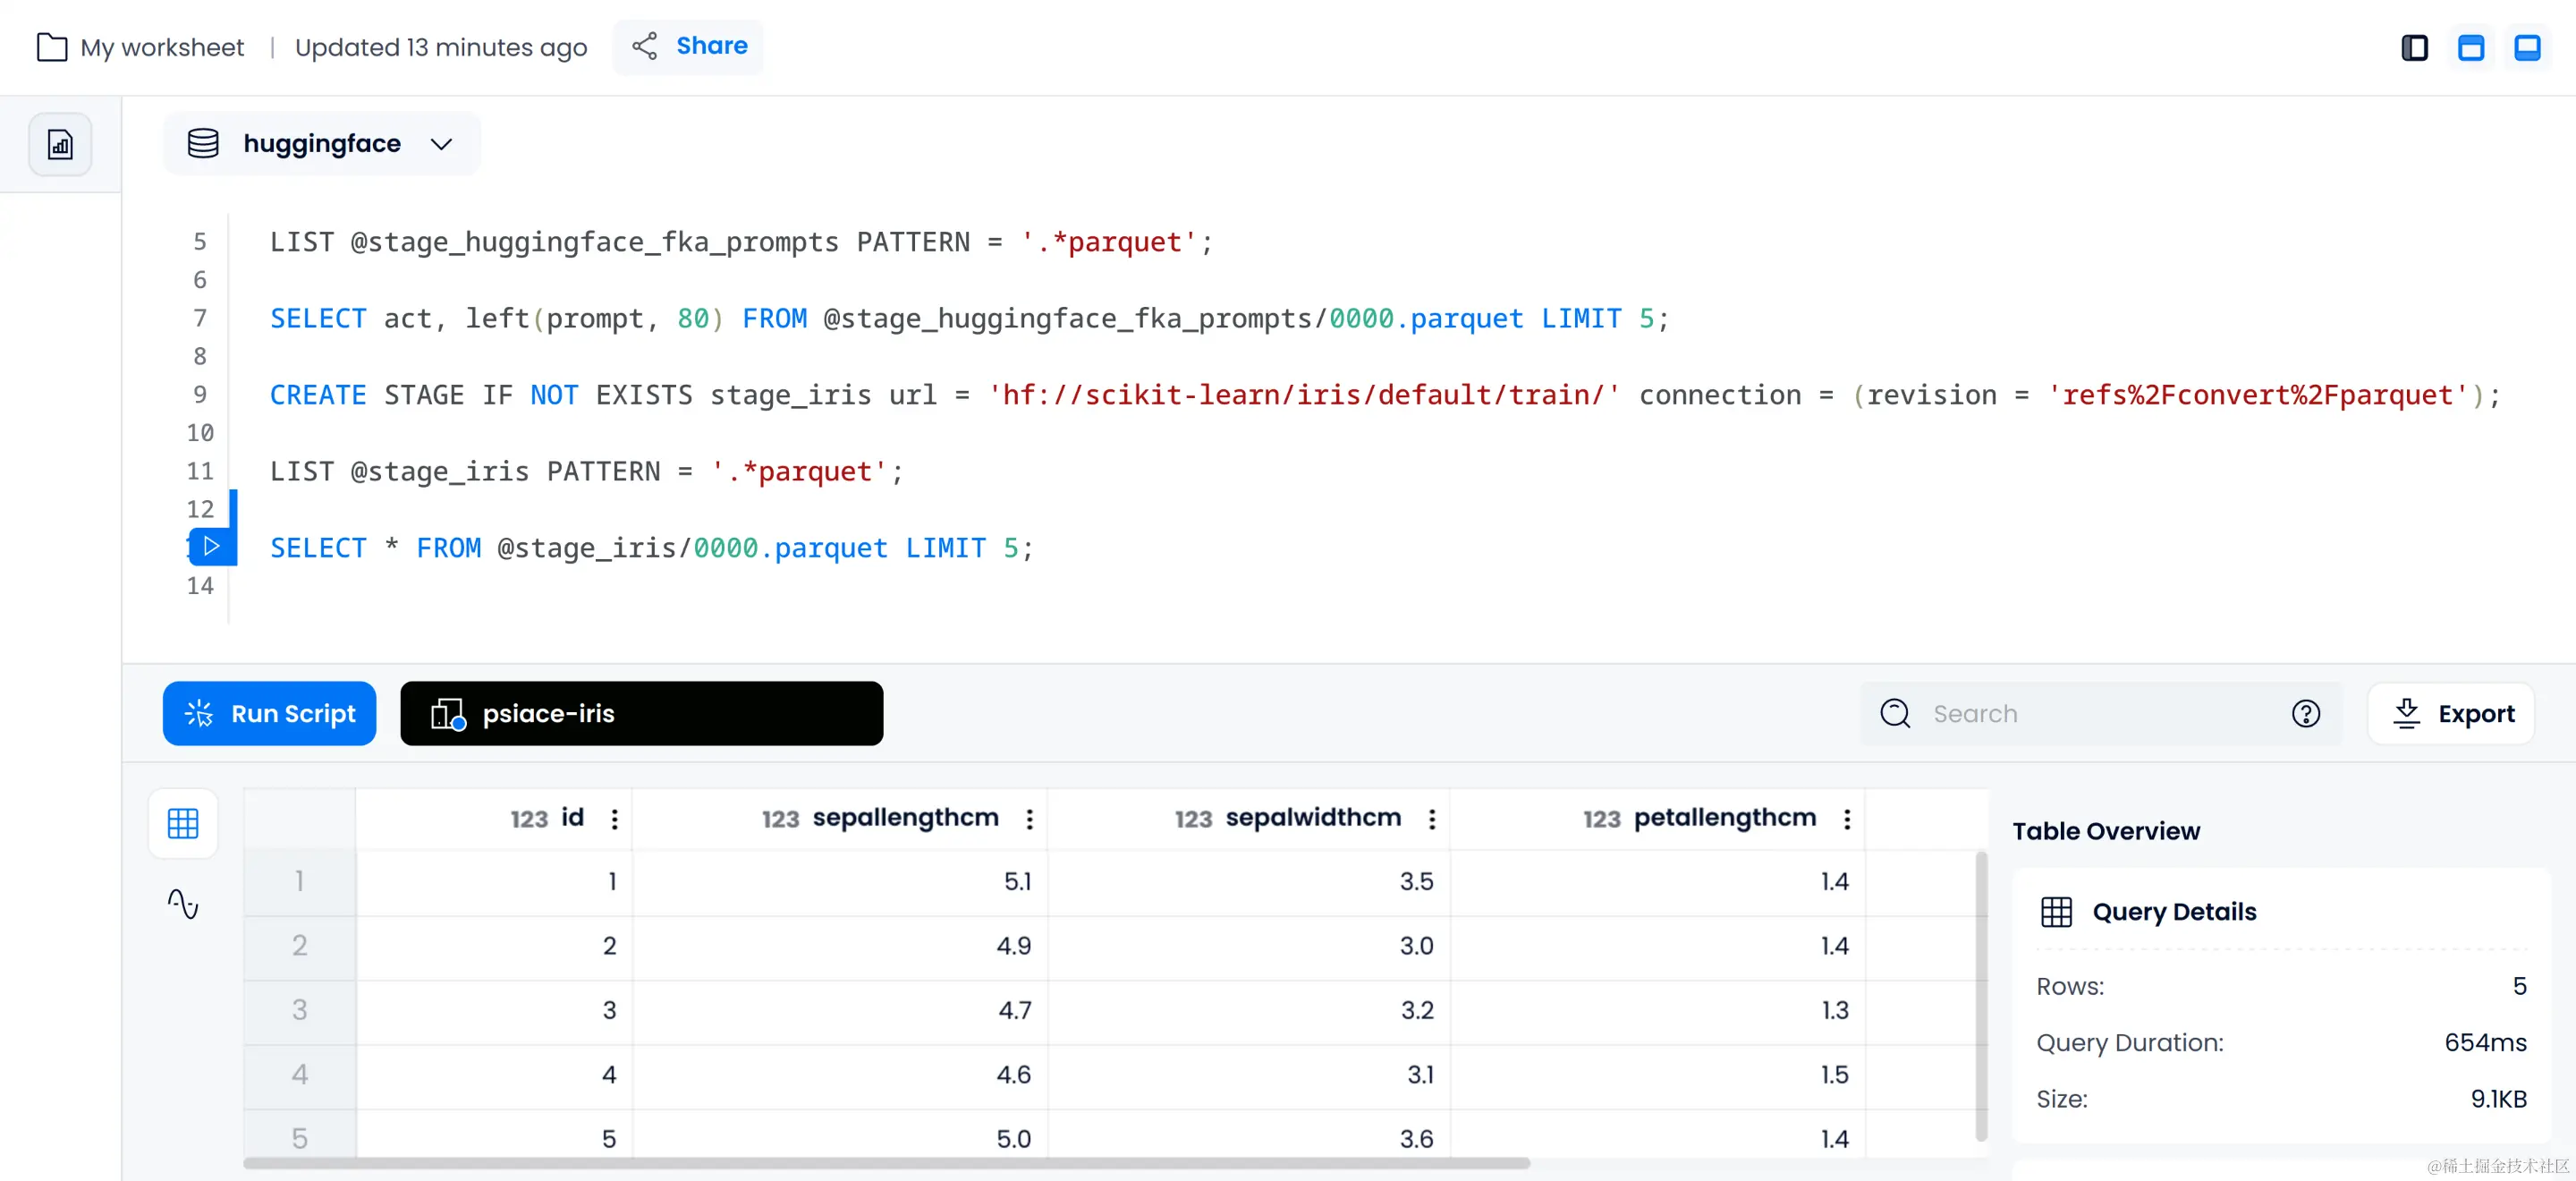
Task: Expand the huggingface database dropdown
Action: tap(441, 144)
